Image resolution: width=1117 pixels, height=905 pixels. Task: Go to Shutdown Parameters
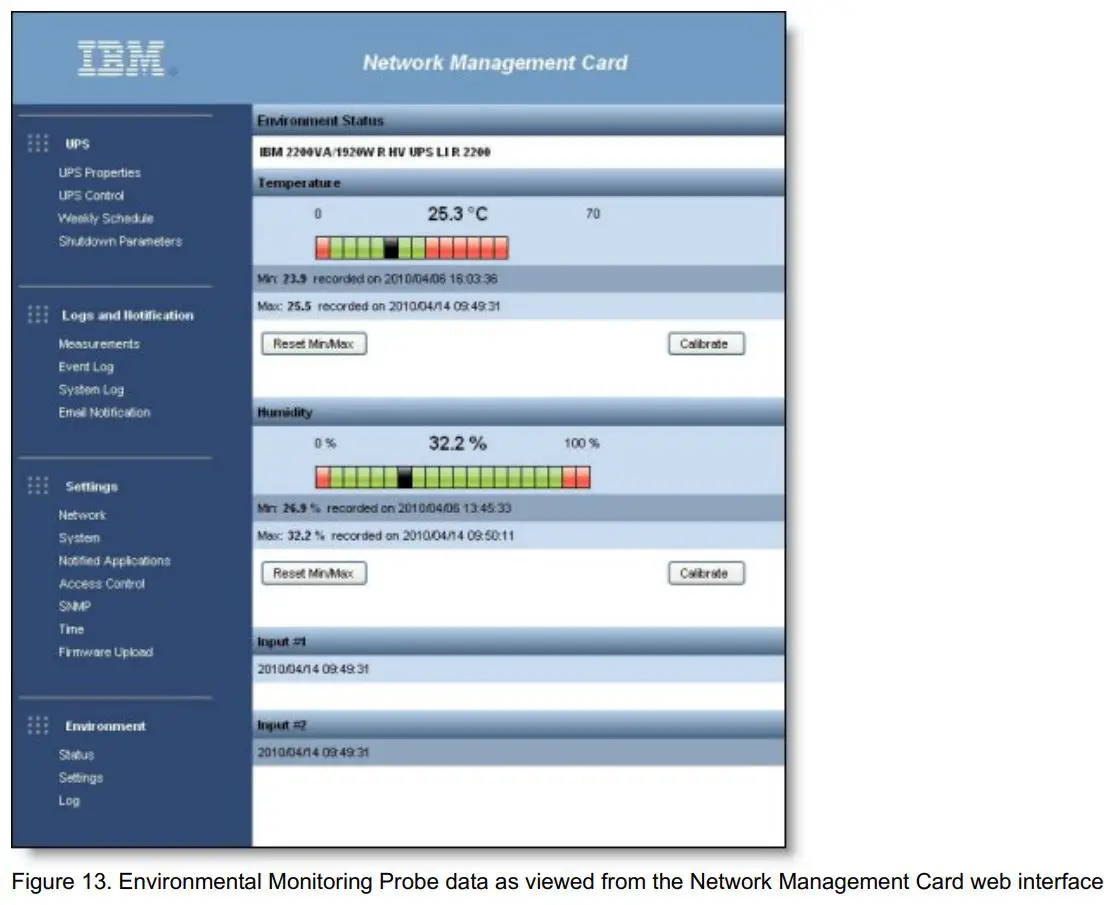[120, 241]
